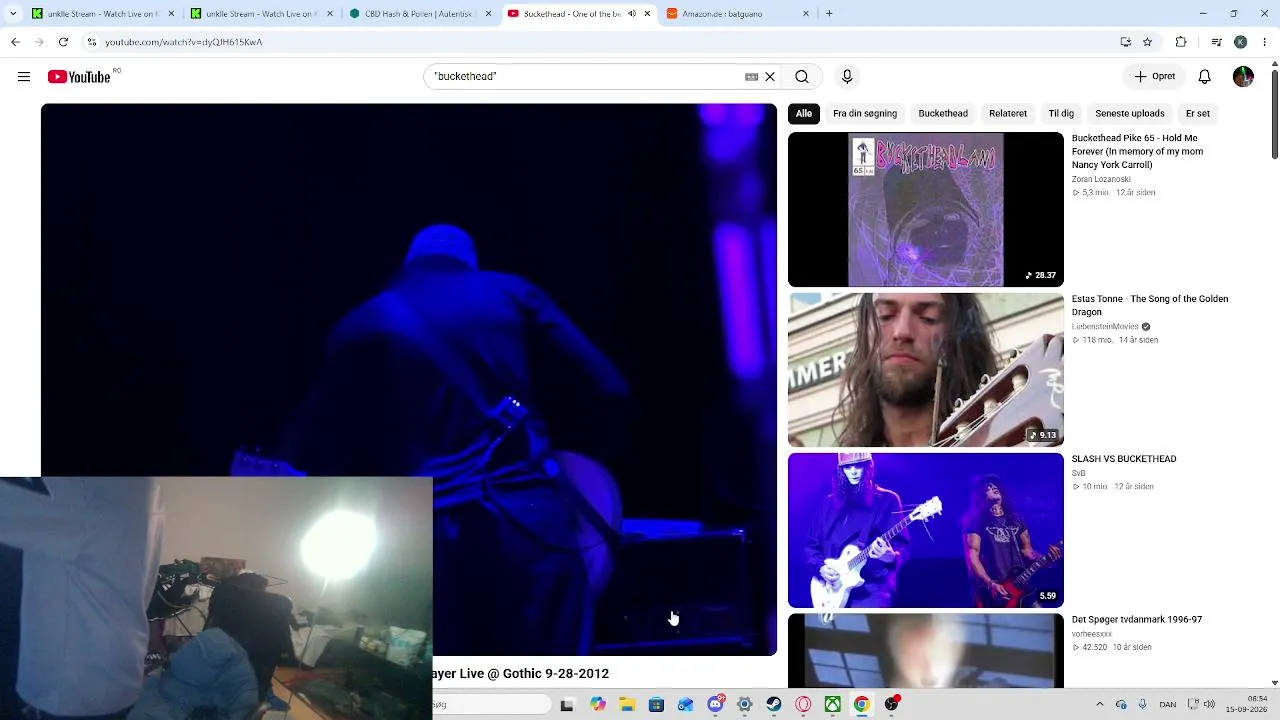Viewport: 1280px width, 720px height.
Task: Start voice search with microphone icon
Action: pyautogui.click(x=847, y=77)
